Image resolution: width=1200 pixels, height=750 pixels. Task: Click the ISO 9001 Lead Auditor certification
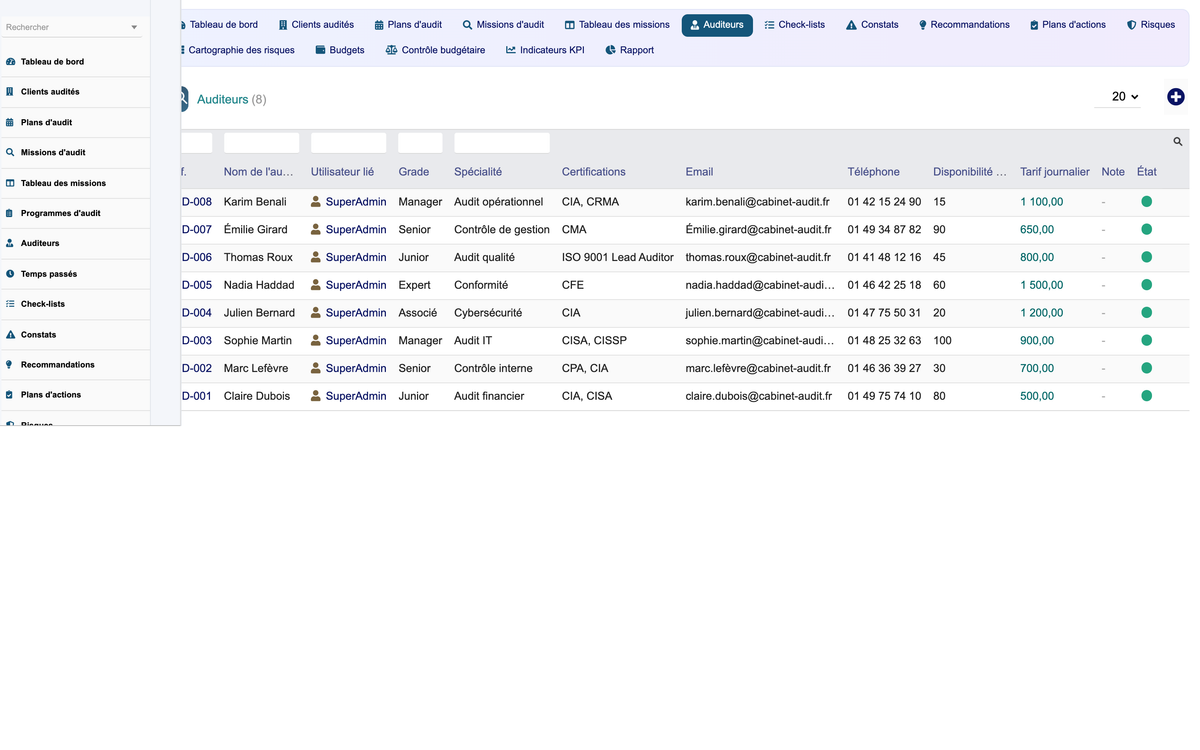(x=618, y=257)
